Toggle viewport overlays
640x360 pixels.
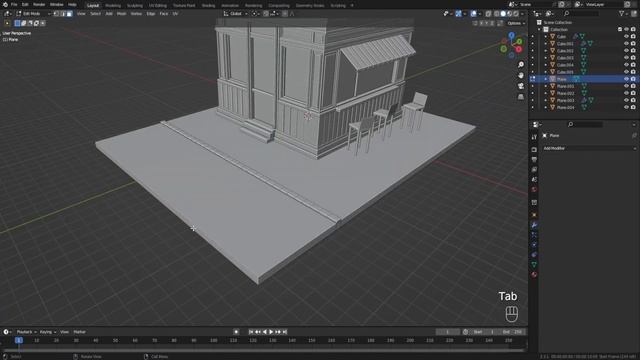[x=473, y=13]
